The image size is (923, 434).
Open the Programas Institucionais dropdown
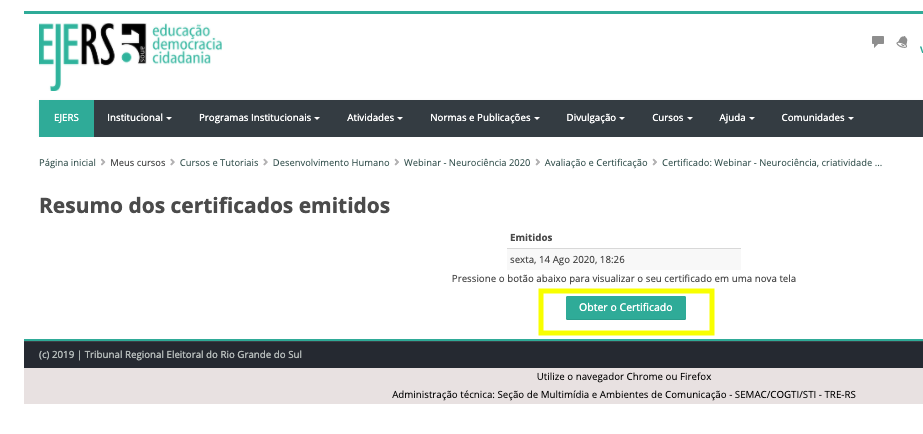click(x=259, y=118)
